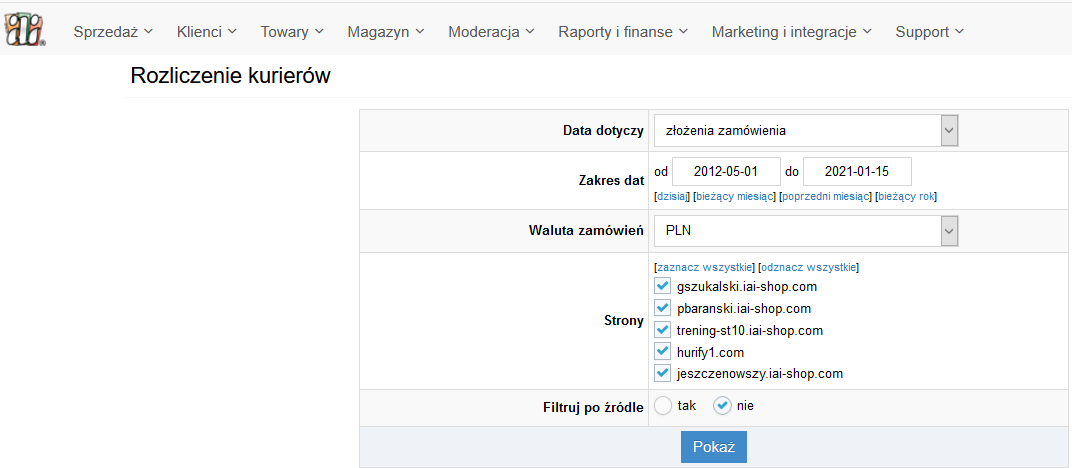Click zaznacz wszystkie link

(x=704, y=267)
